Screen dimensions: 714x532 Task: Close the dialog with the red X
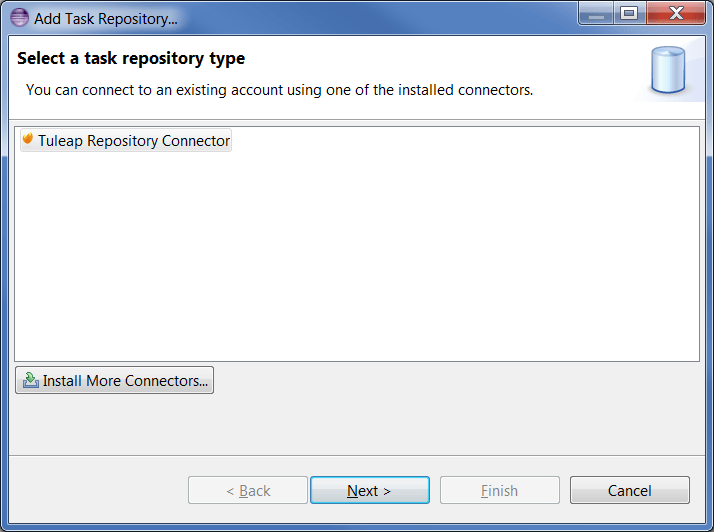[x=676, y=15]
